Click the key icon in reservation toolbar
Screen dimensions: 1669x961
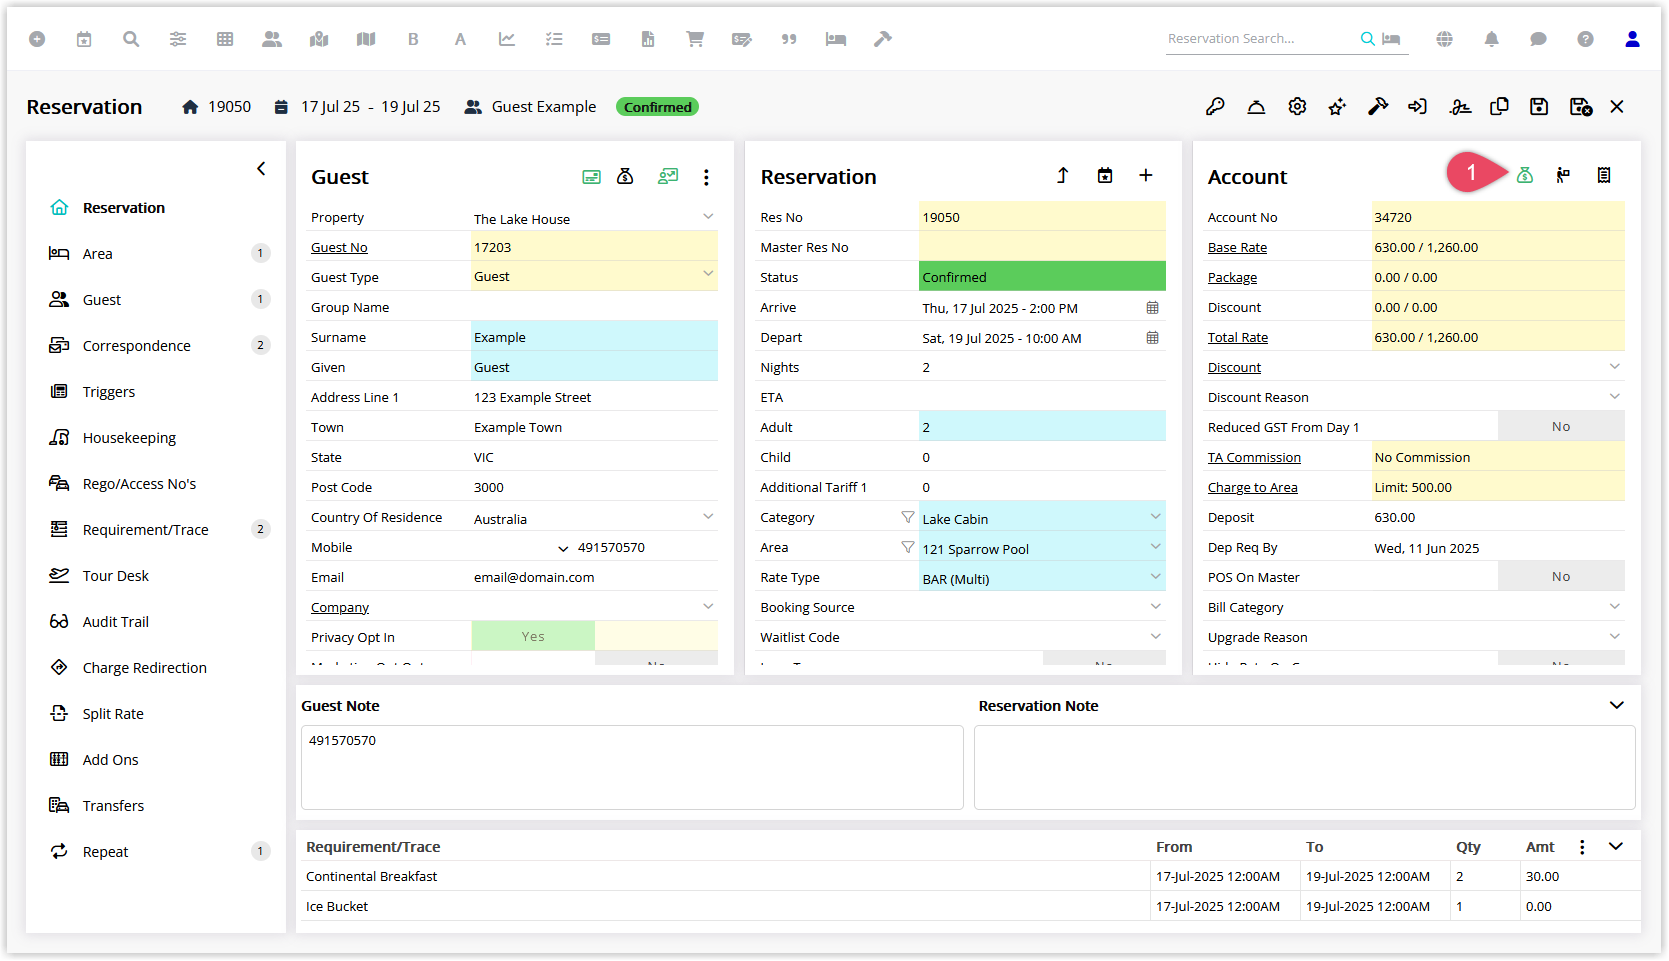point(1215,107)
